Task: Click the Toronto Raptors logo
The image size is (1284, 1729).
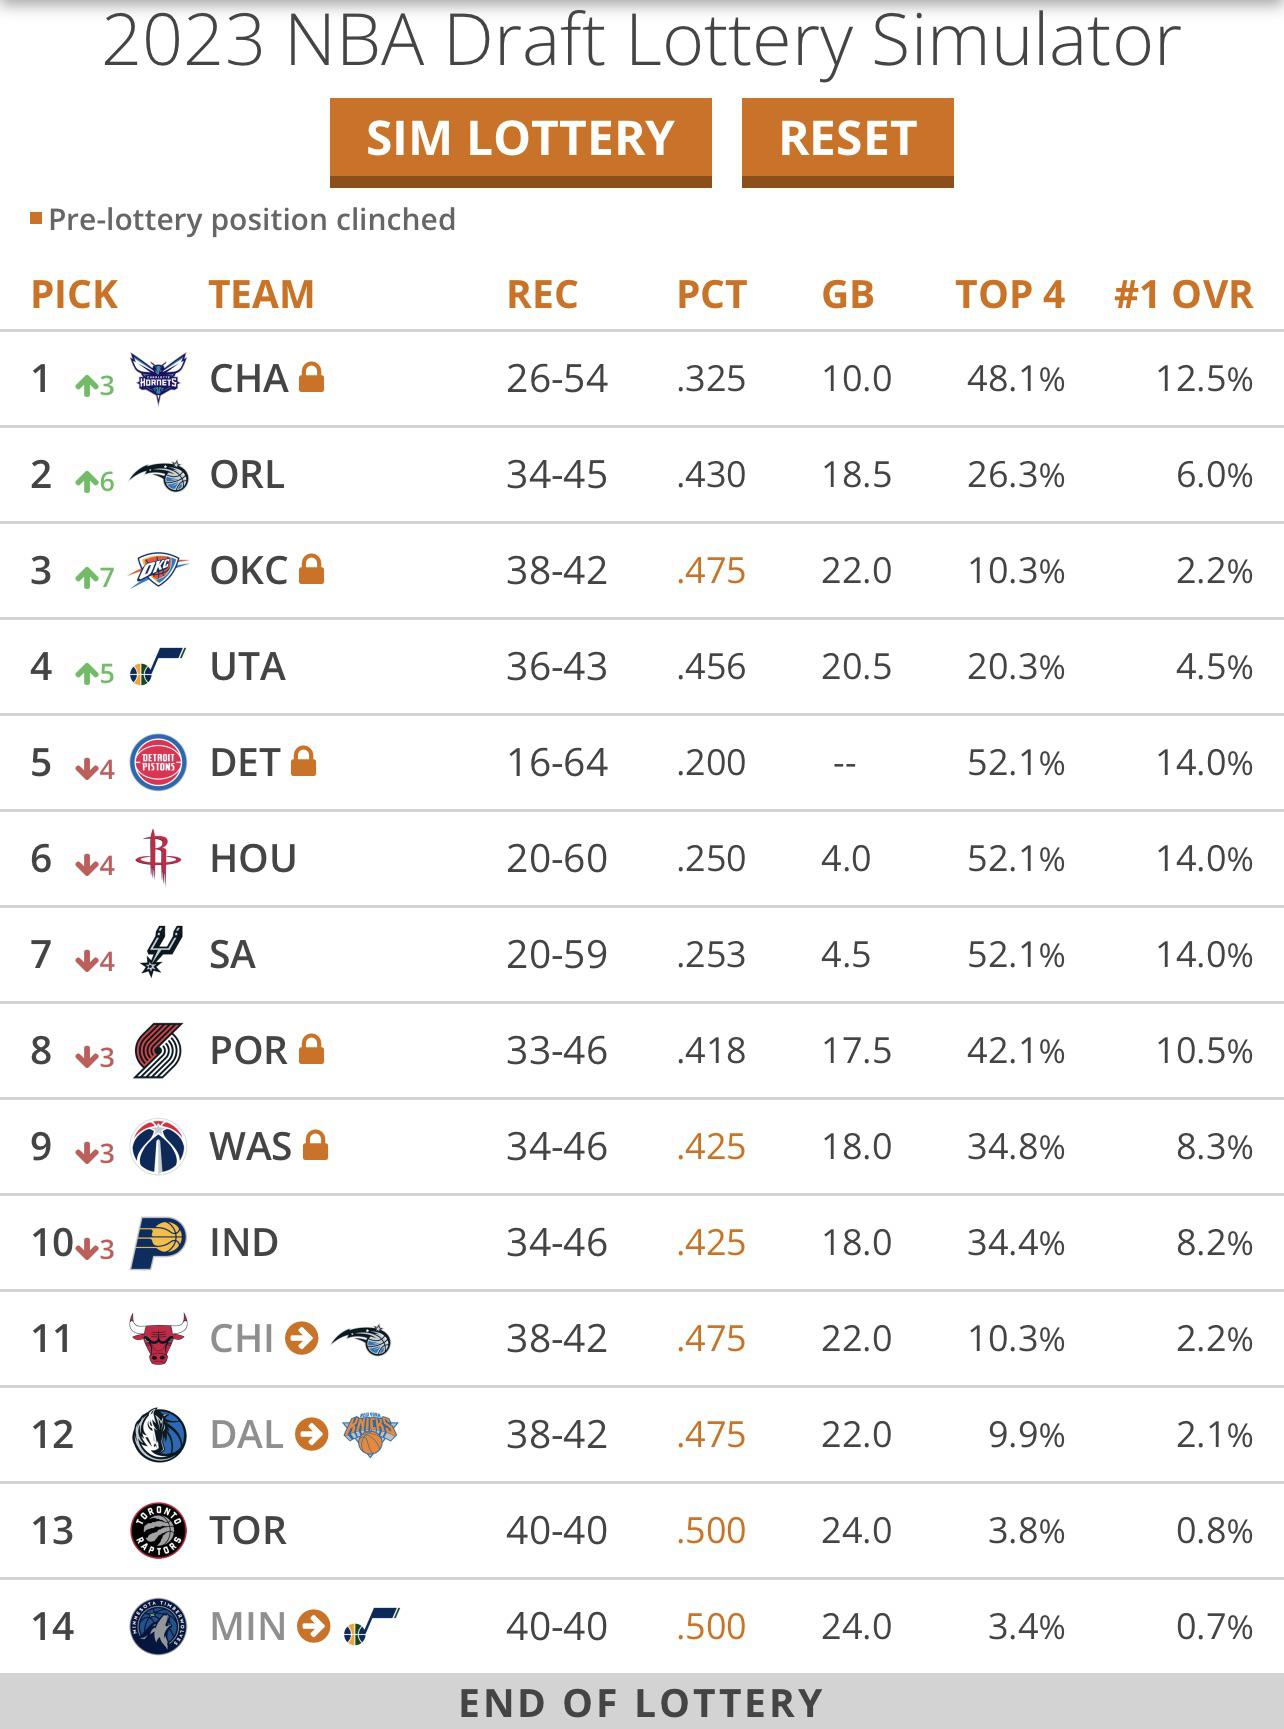Action: [x=158, y=1530]
